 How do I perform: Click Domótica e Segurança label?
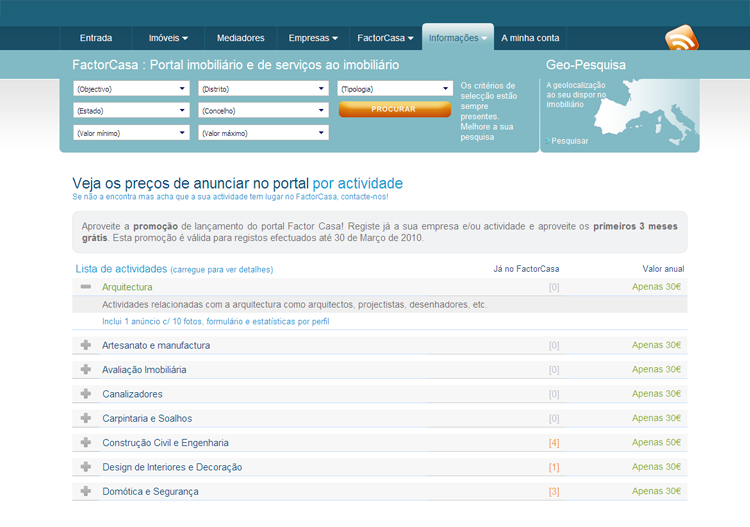click(x=150, y=492)
